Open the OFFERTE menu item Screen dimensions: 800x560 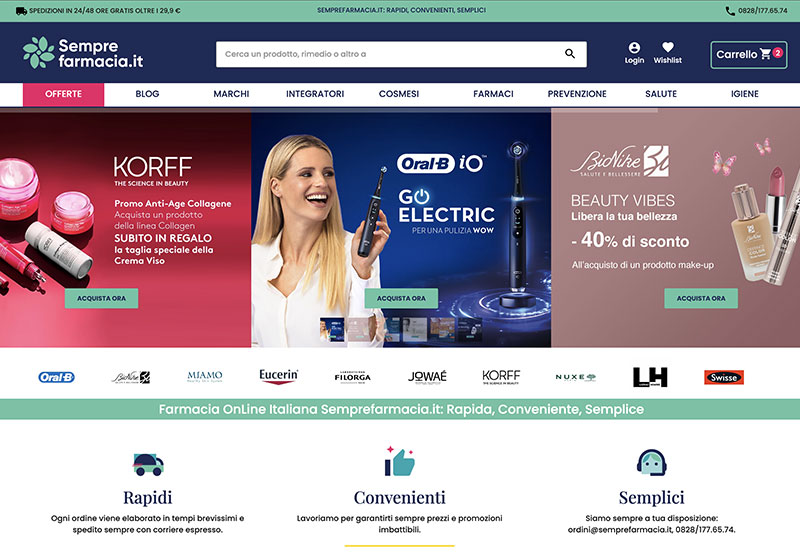point(63,94)
